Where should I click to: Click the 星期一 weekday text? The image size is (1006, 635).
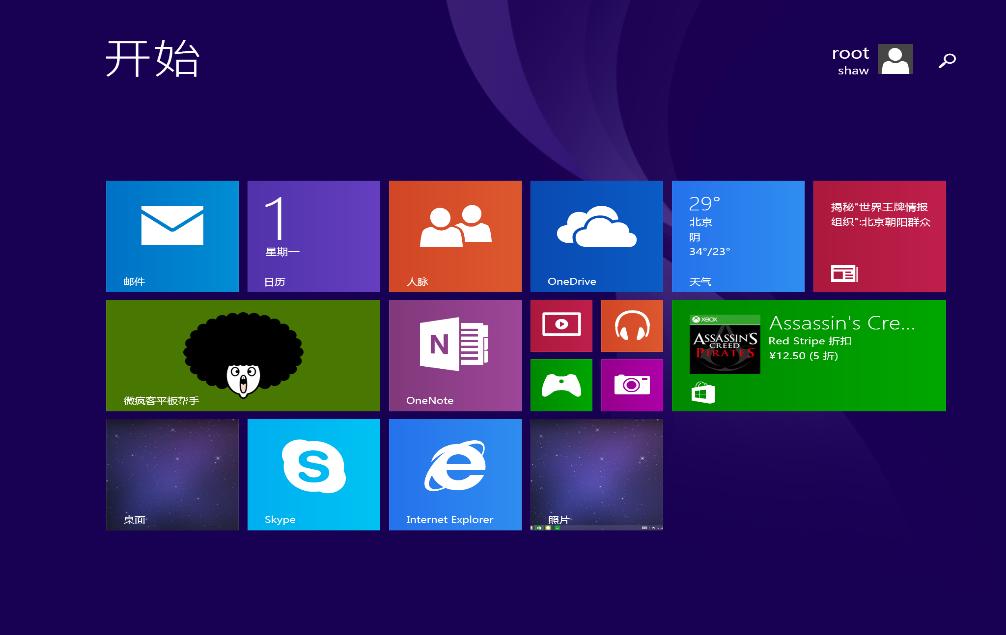pos(282,252)
